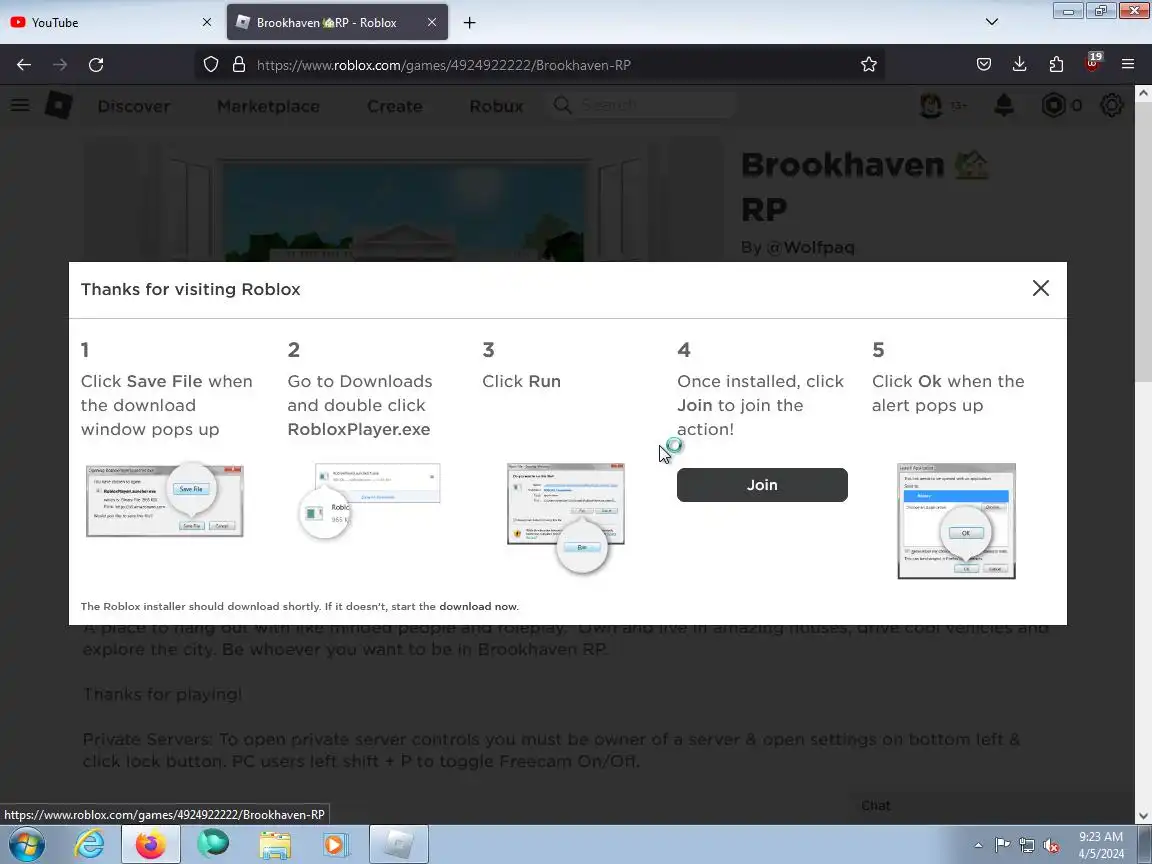Click the uBlock extension icon with badge 19
The width and height of the screenshot is (1152, 864).
click(x=1092, y=63)
